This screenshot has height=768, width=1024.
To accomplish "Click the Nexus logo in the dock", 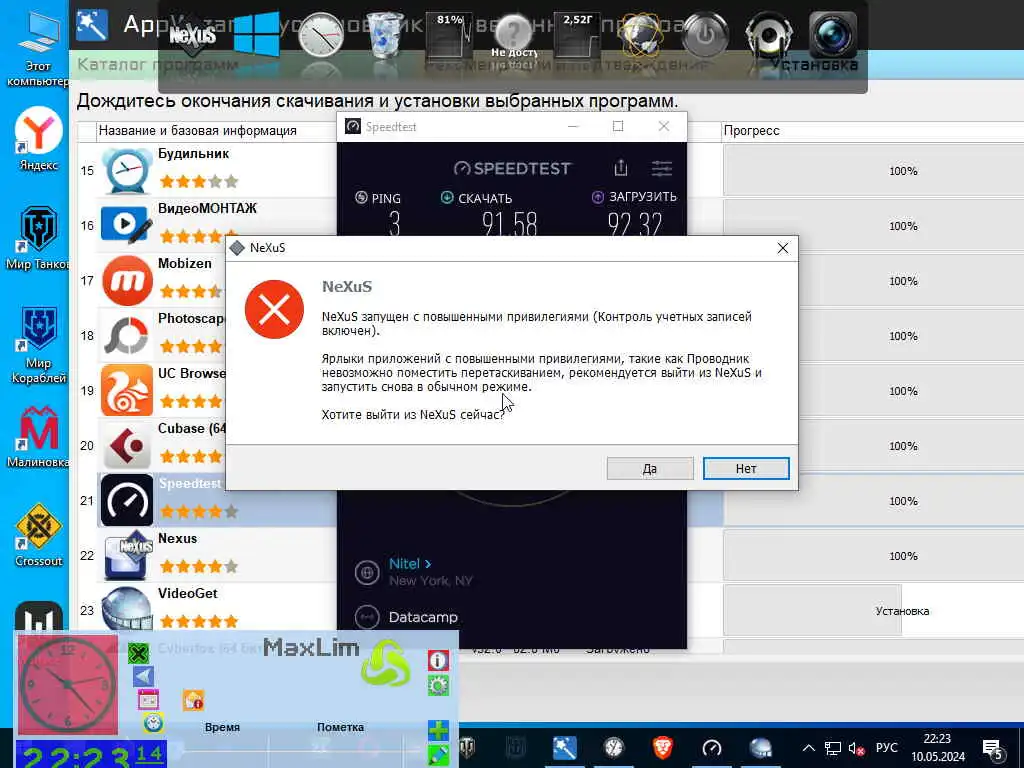I will pyautogui.click(x=193, y=34).
